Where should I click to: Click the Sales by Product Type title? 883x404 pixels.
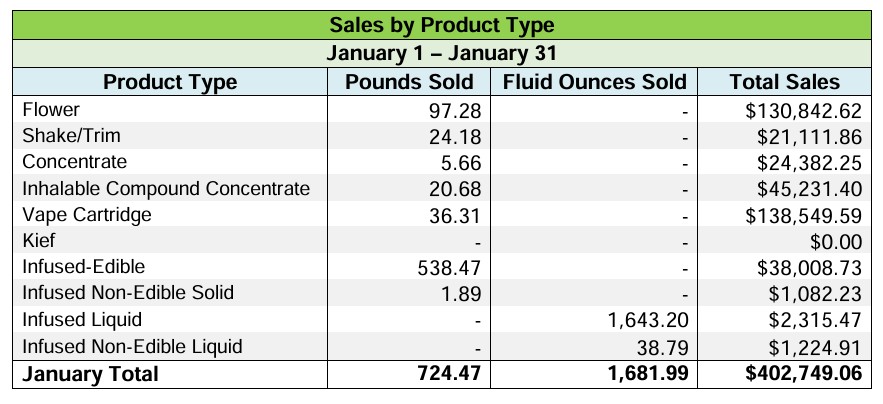[x=441, y=24]
